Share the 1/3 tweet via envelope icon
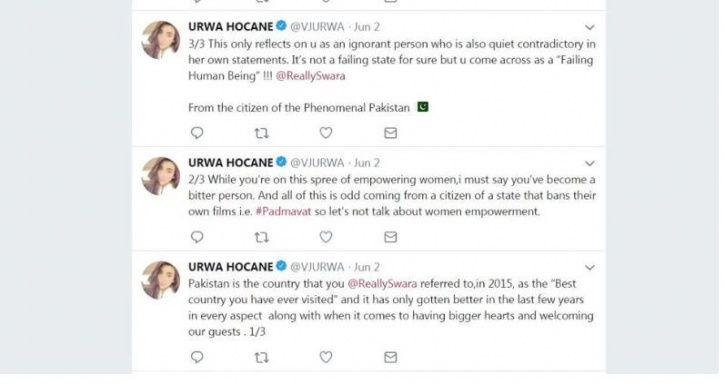The height and width of the screenshot is (384, 725). tap(391, 358)
